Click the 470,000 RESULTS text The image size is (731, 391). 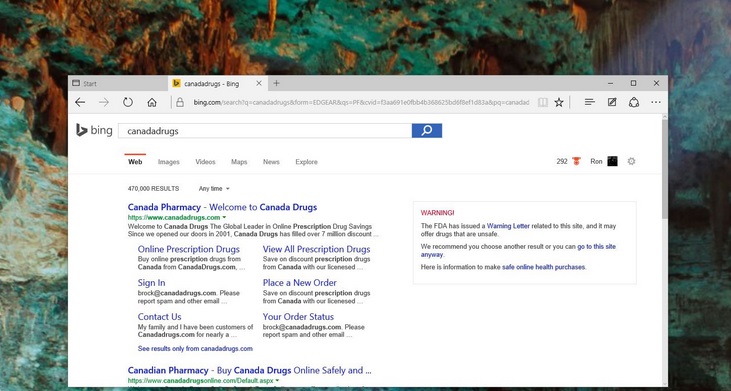(153, 189)
